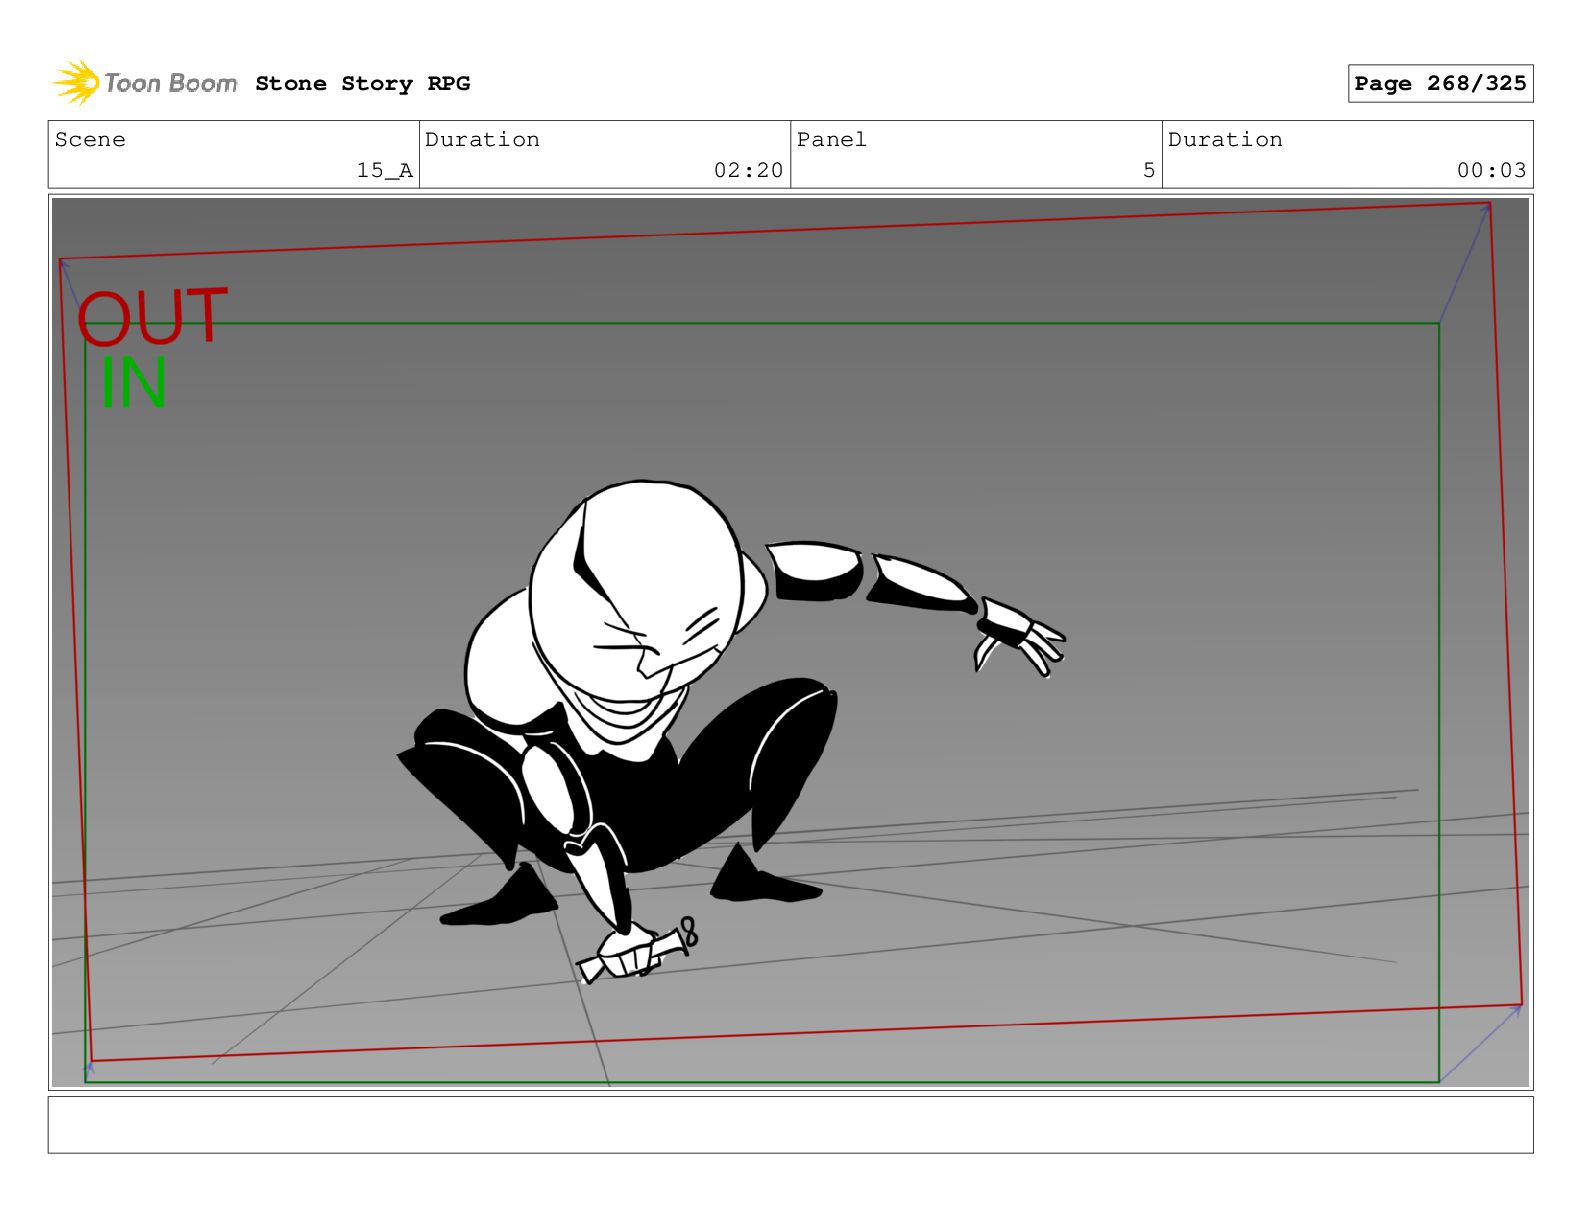Select the 'Stone Story RPG' title text
The height and width of the screenshot is (1225, 1582).
[362, 84]
